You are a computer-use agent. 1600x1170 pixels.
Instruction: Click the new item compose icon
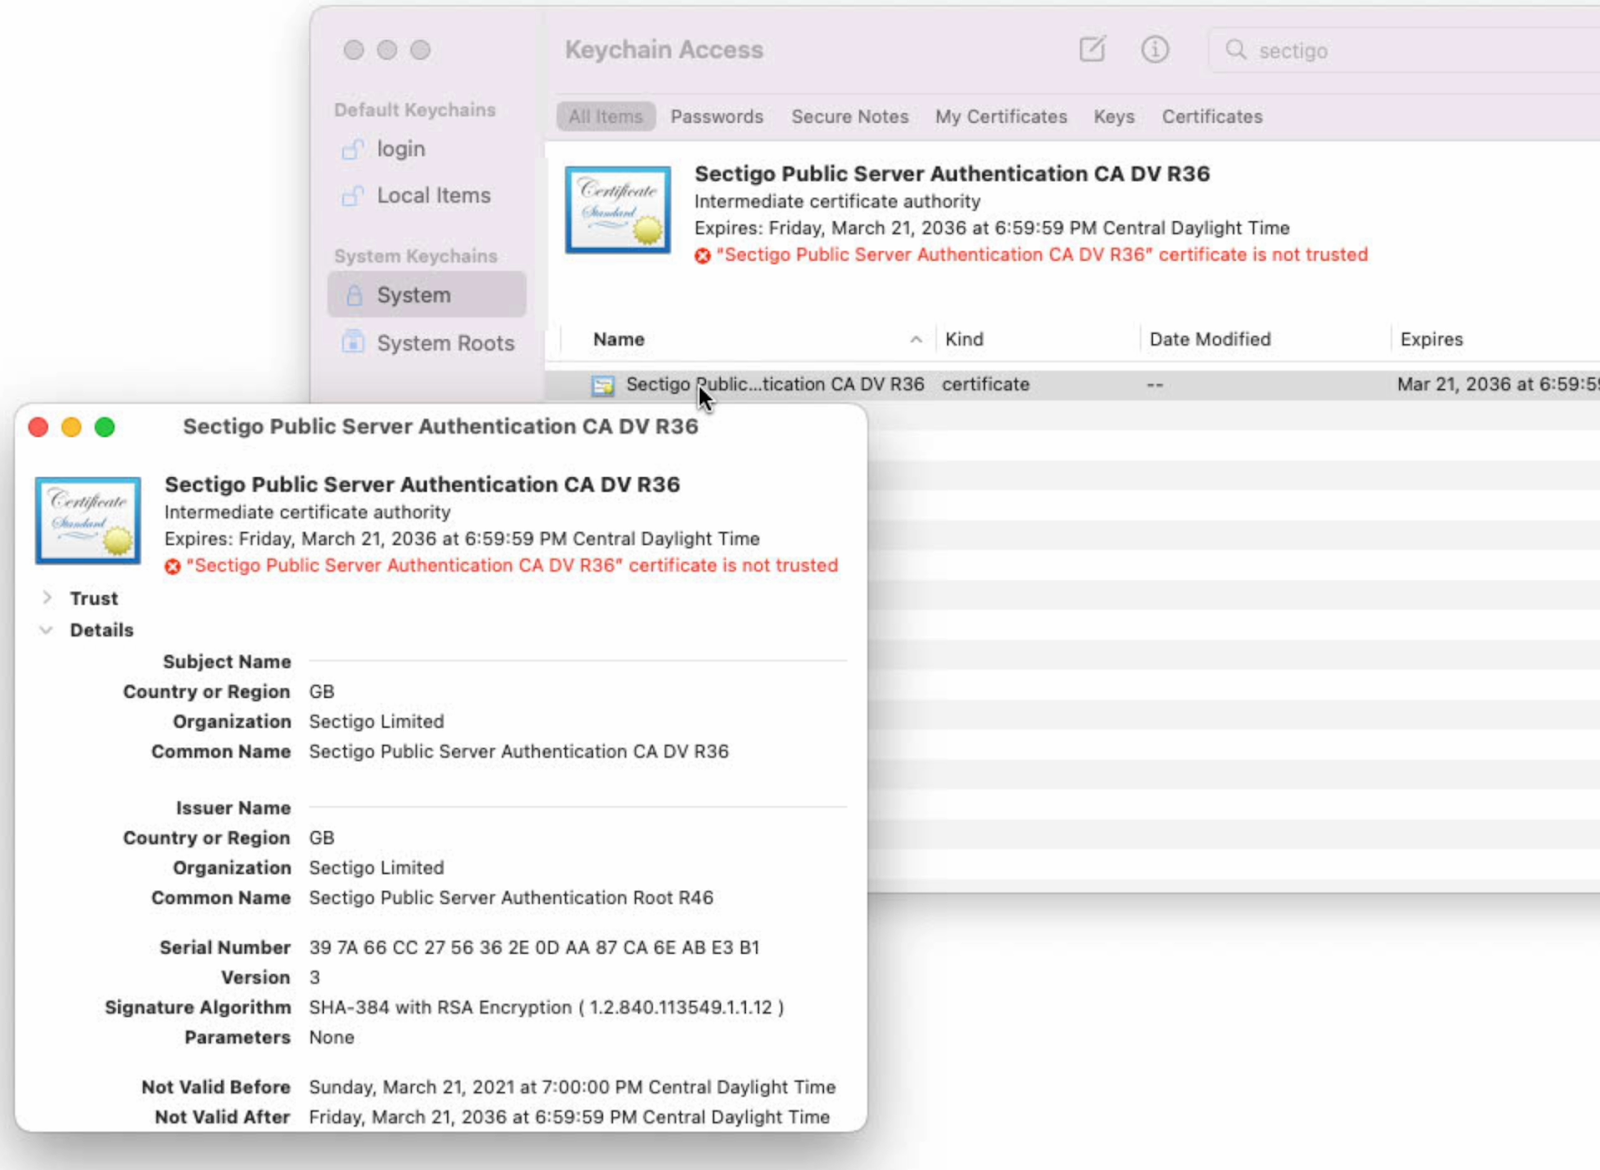tap(1092, 49)
